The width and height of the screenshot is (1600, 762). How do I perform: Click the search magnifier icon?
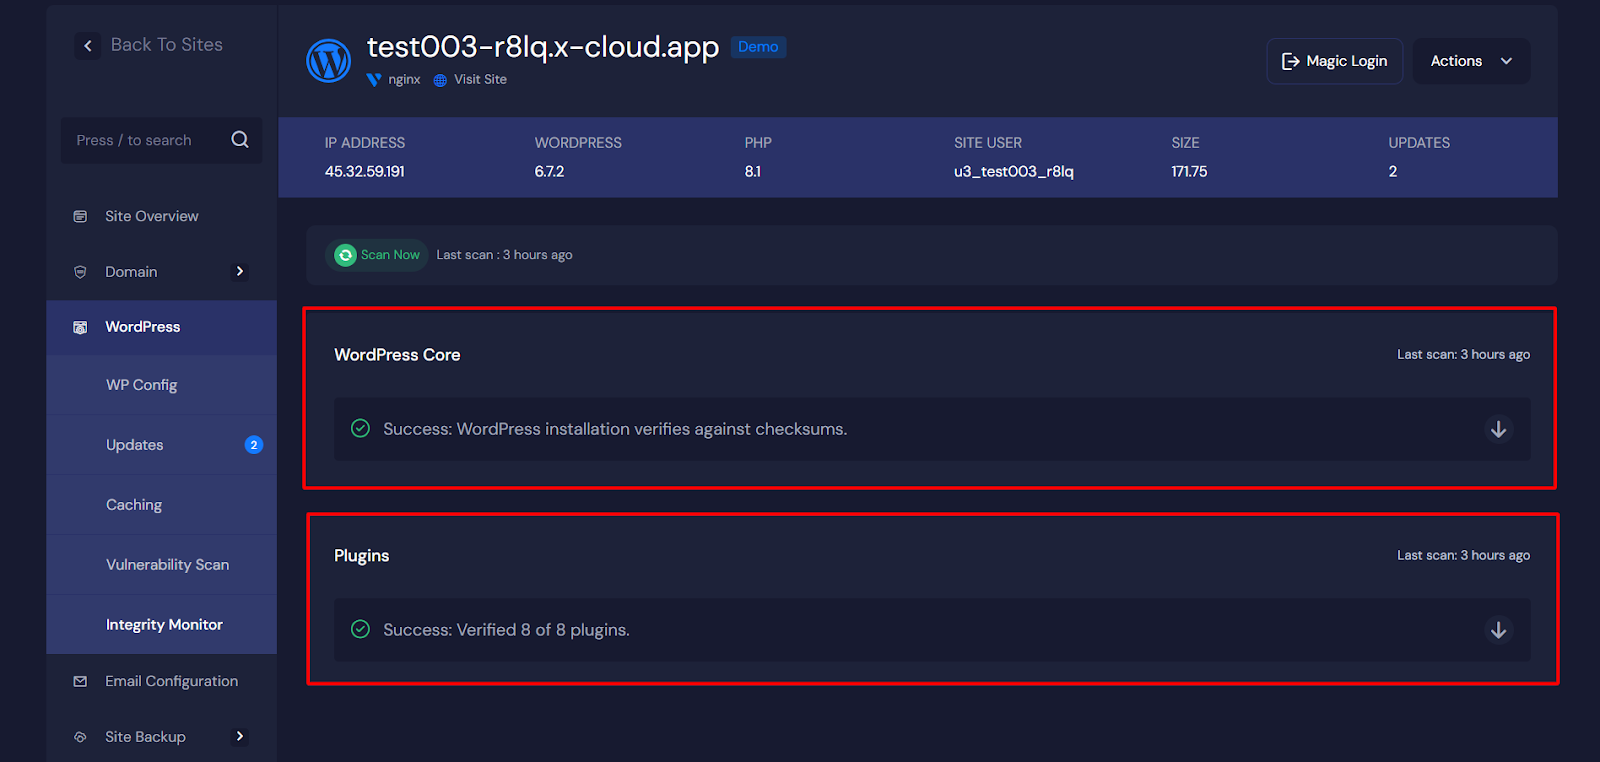point(240,140)
